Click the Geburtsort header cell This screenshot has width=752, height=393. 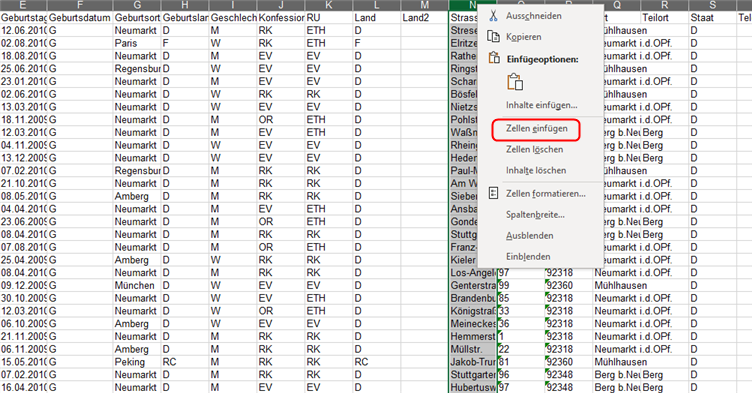coord(137,18)
